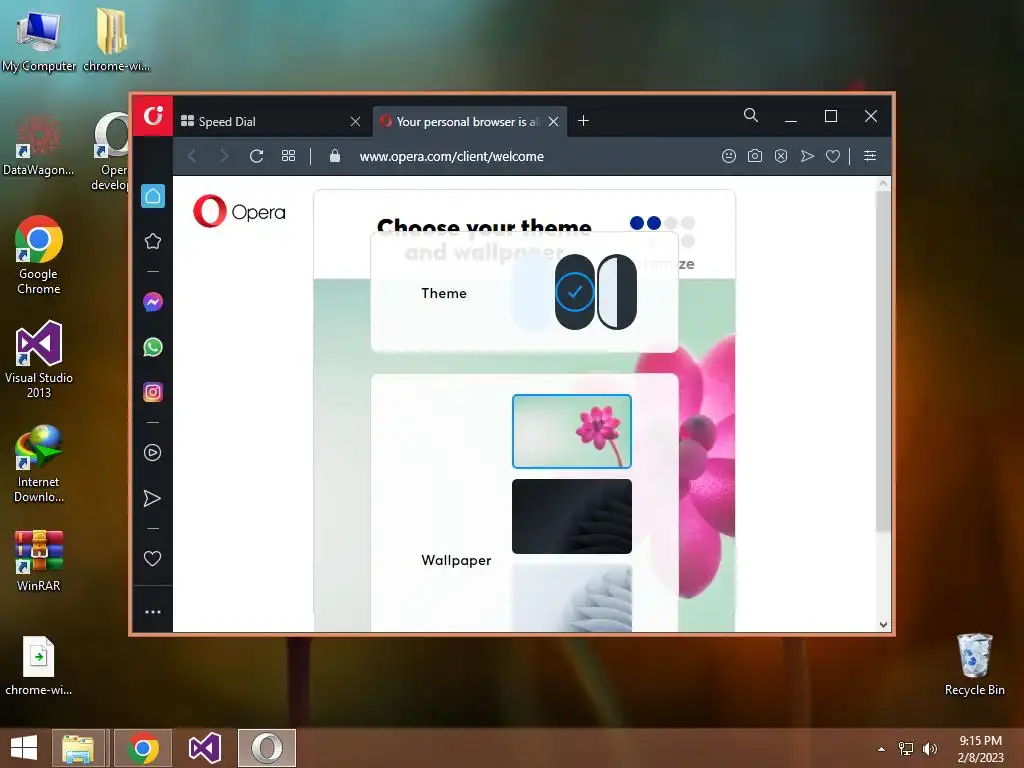The width and height of the screenshot is (1024, 768).
Task: Take a snapshot with camera icon
Action: click(x=755, y=156)
